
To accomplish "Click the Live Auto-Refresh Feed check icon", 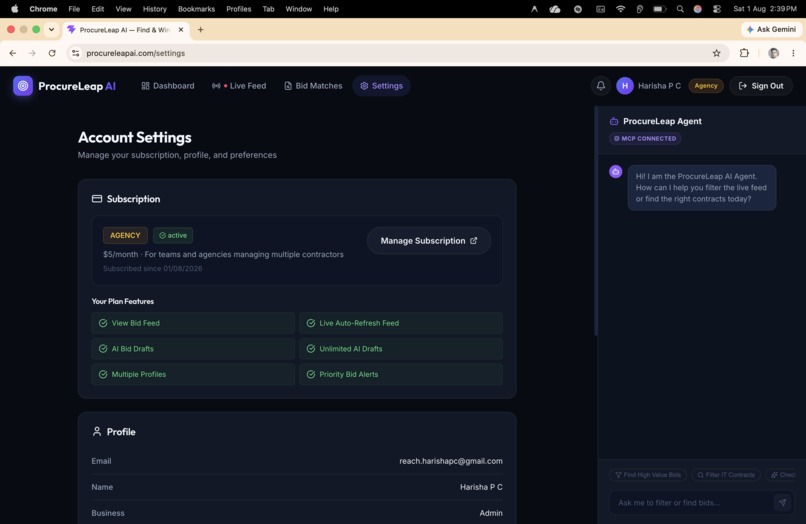I will [310, 323].
